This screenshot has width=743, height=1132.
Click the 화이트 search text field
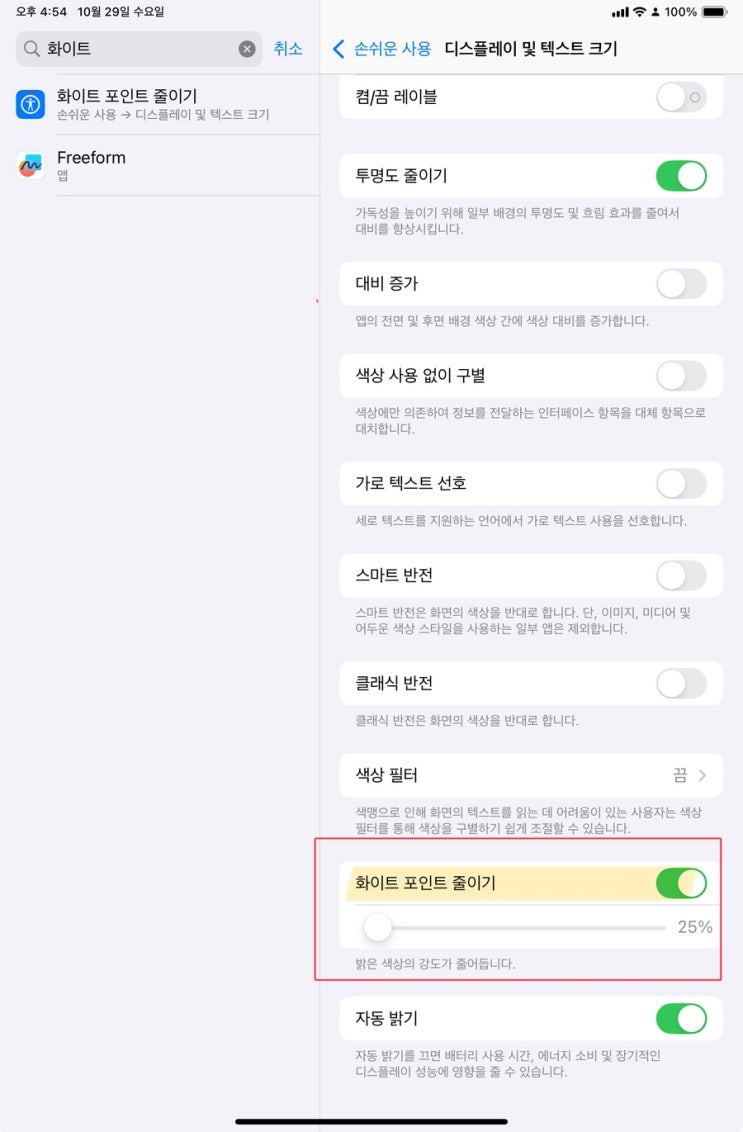[x=139, y=48]
